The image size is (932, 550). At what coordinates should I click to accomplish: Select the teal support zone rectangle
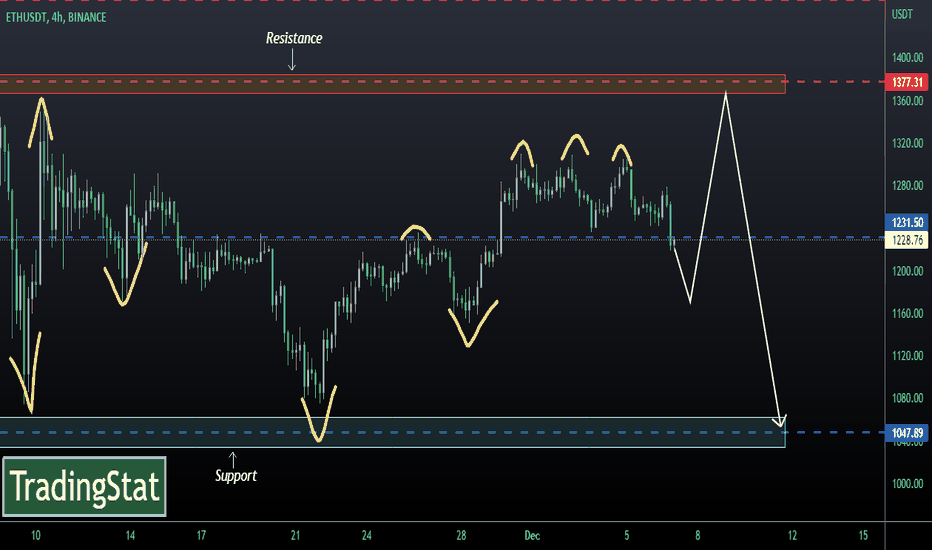[392, 432]
